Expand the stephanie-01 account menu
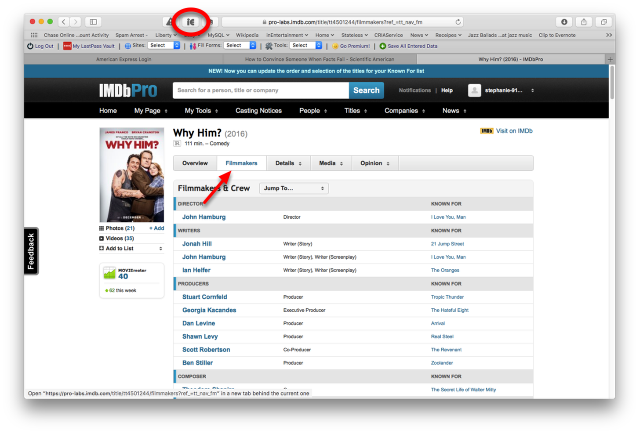 [x=533, y=90]
